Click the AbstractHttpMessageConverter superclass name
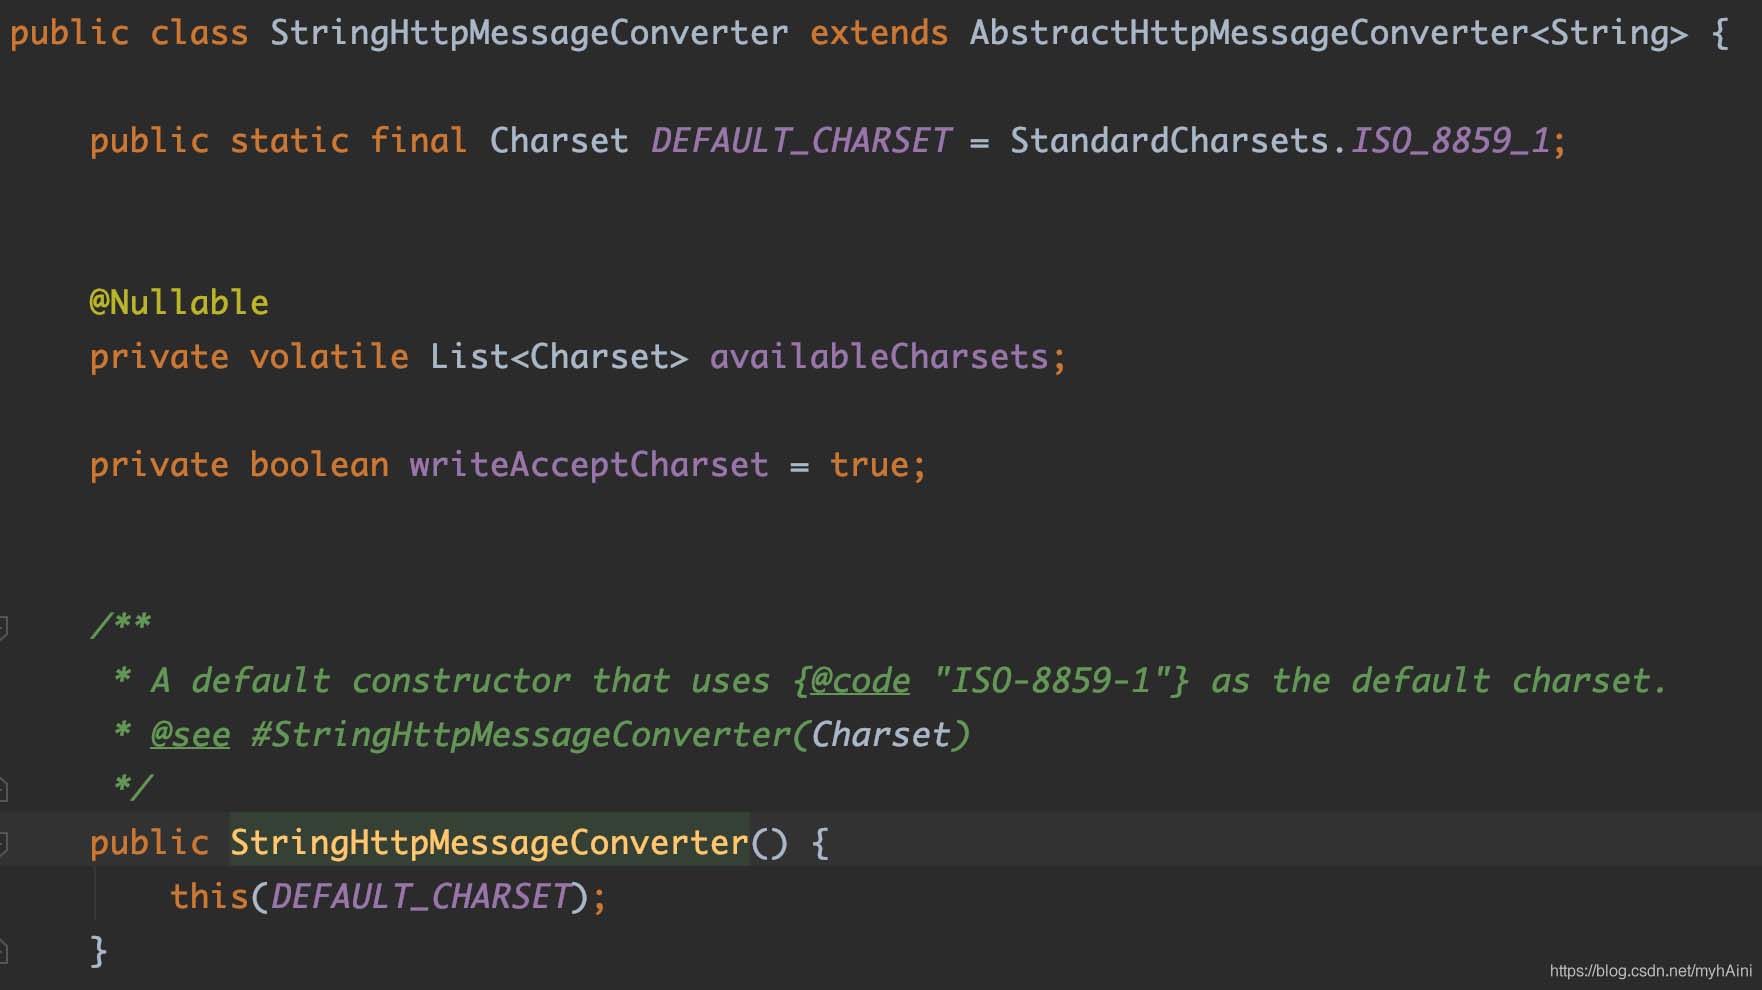 pyautogui.click(x=1249, y=33)
